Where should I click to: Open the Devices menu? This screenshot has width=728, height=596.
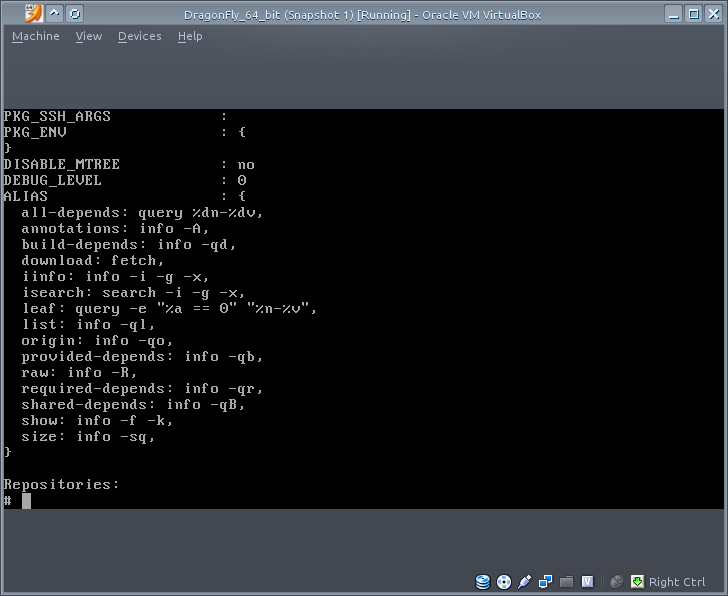tap(139, 36)
